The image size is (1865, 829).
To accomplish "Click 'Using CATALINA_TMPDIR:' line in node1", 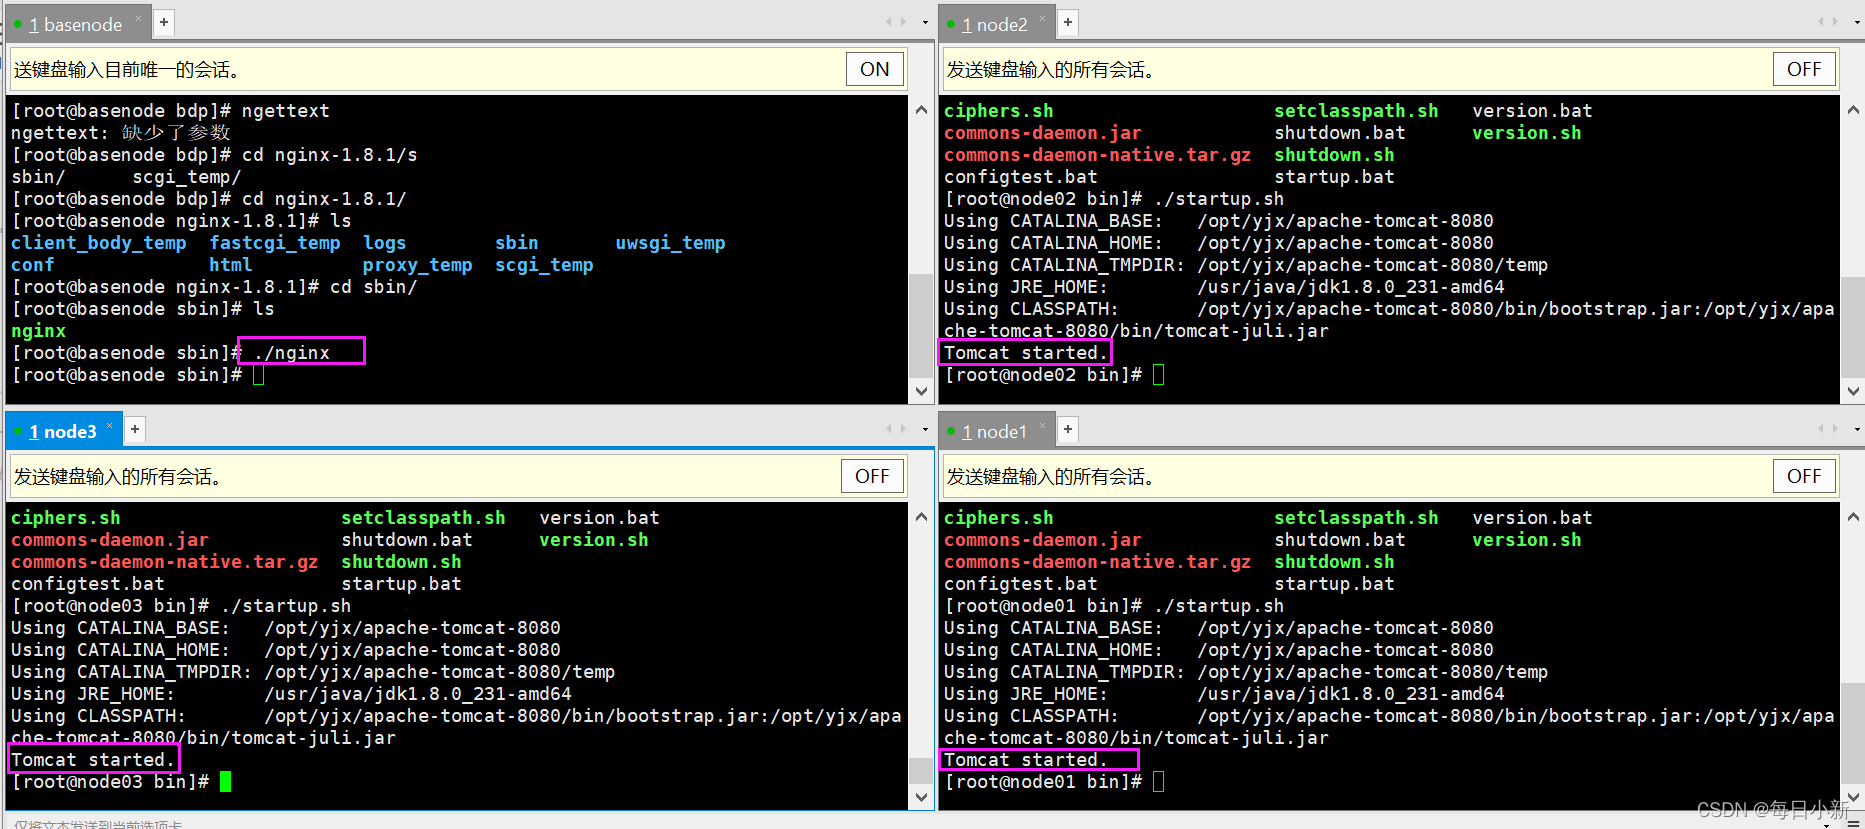I will pos(1246,672).
